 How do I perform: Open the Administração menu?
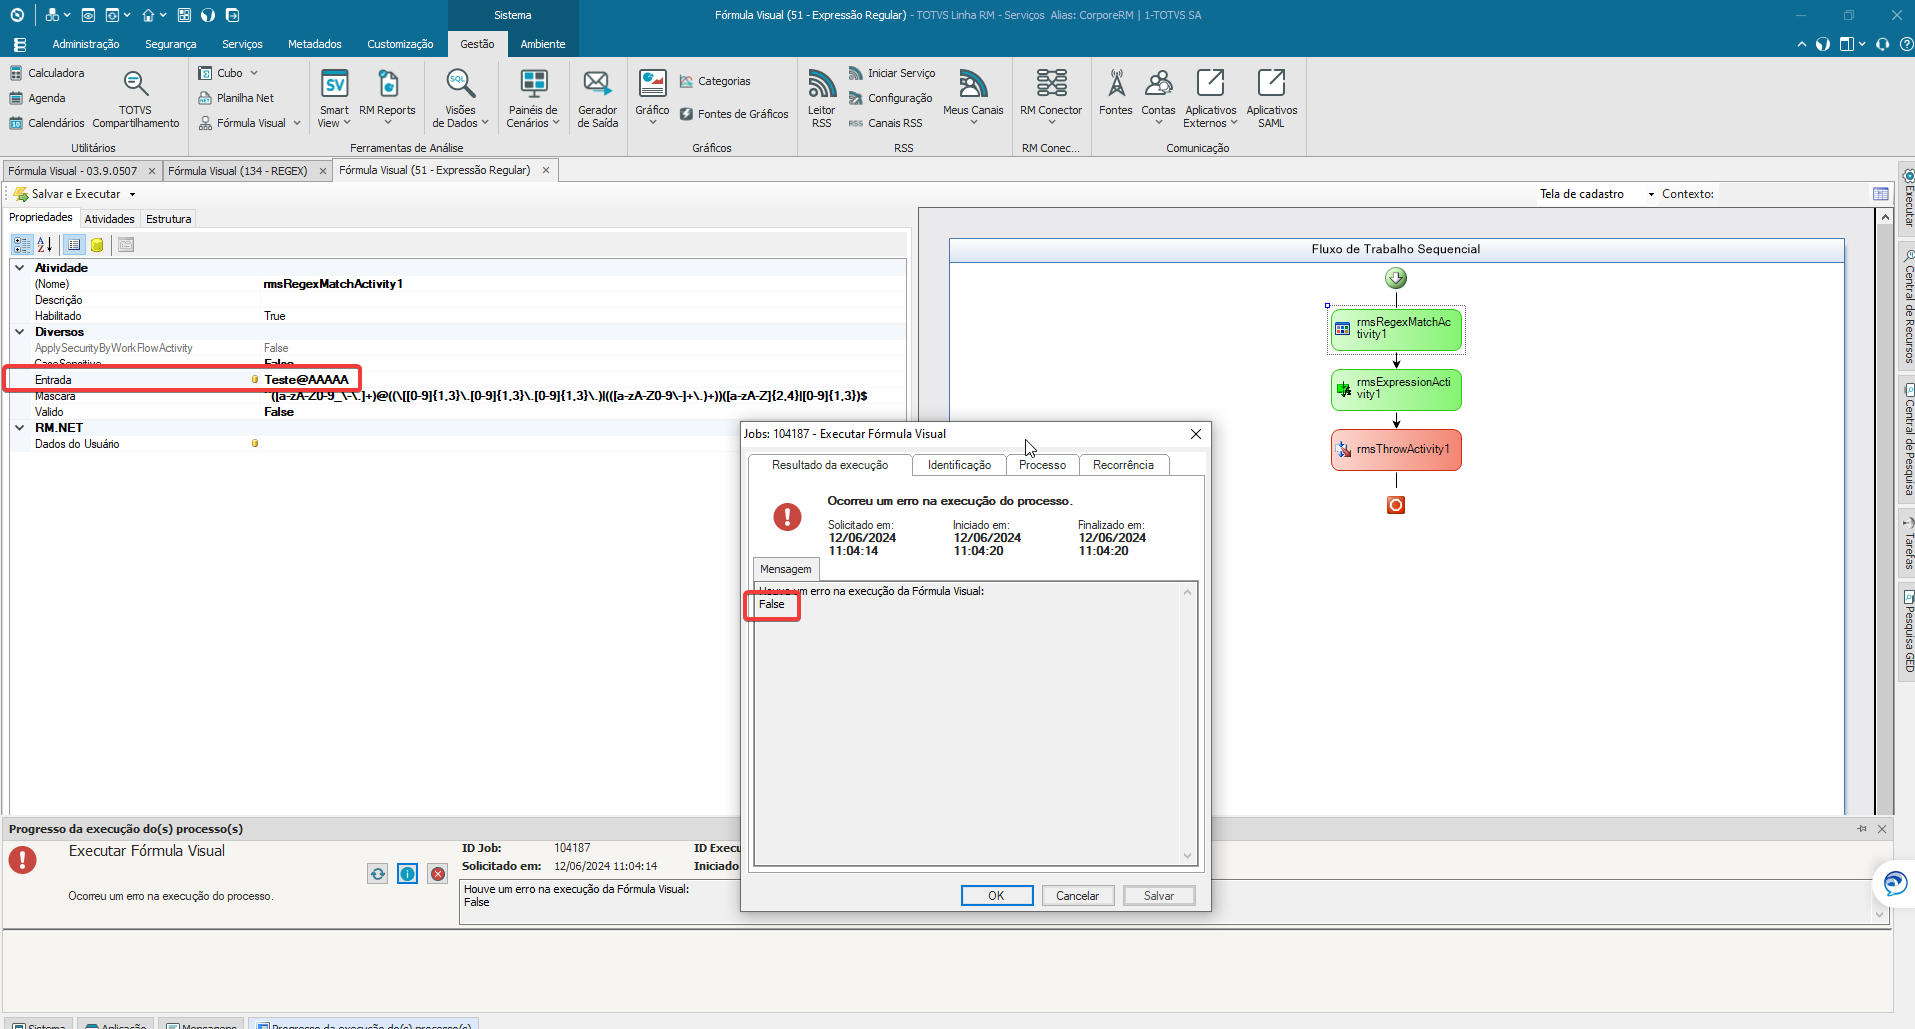86,44
